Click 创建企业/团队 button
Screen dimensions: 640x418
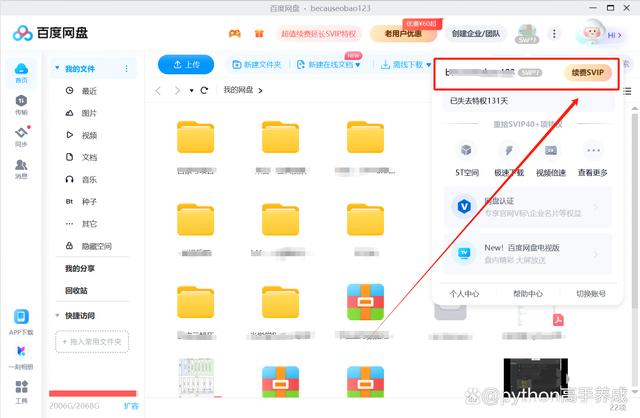[476, 33]
